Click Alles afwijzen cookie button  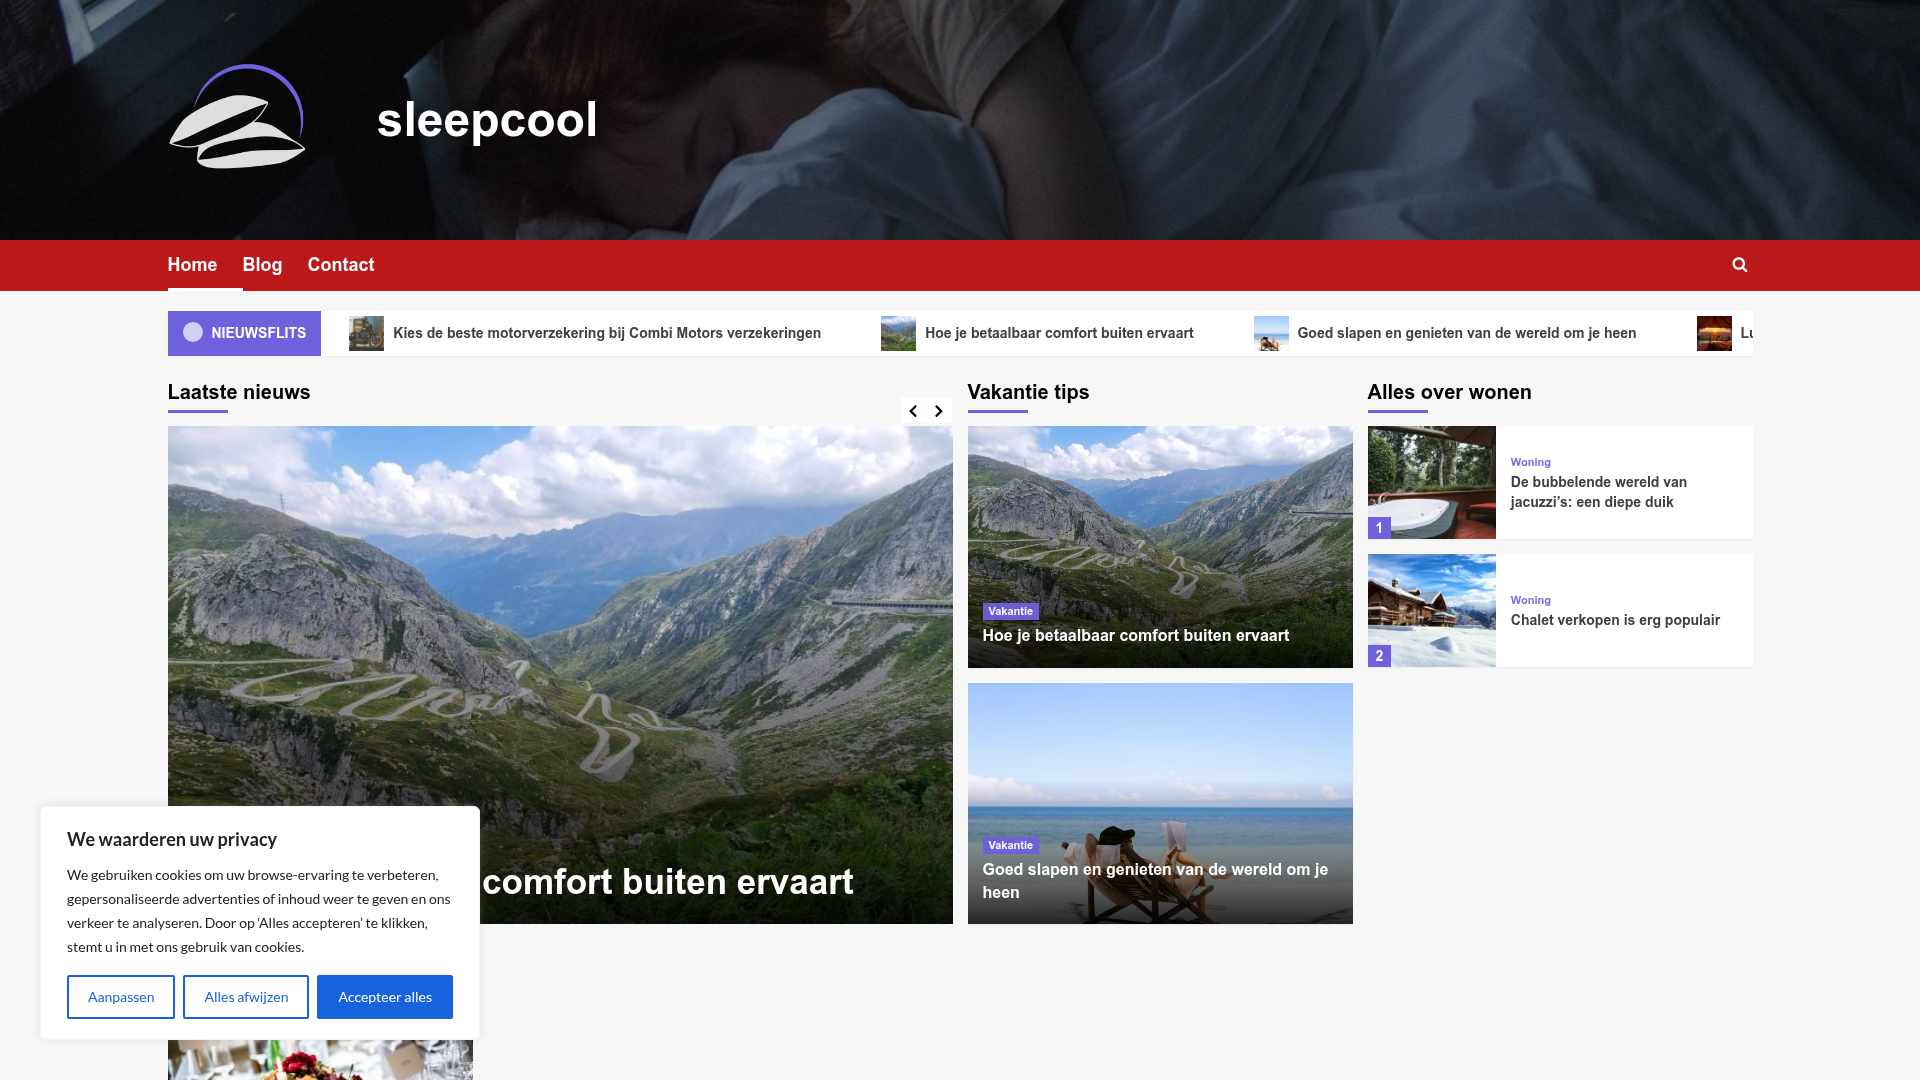coord(246,997)
